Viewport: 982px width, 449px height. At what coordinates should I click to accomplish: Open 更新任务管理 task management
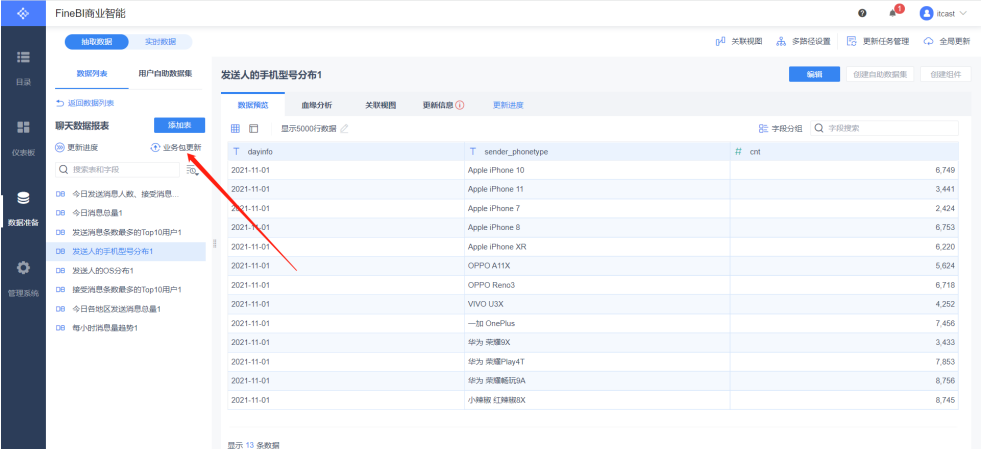pyautogui.click(x=877, y=41)
